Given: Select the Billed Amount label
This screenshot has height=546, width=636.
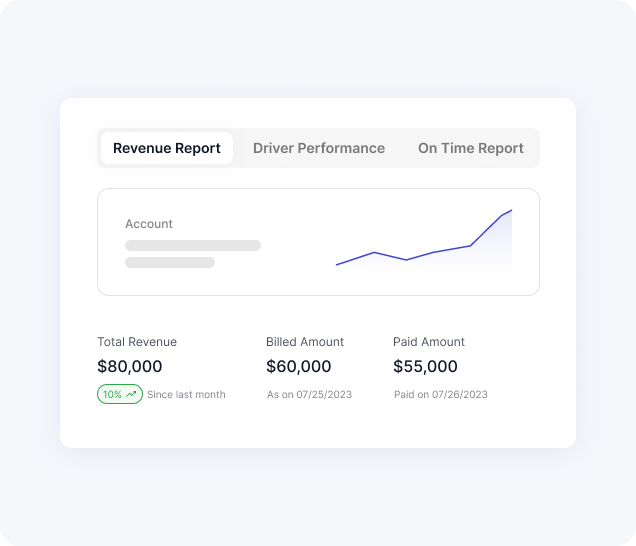Looking at the screenshot, I should tap(305, 342).
